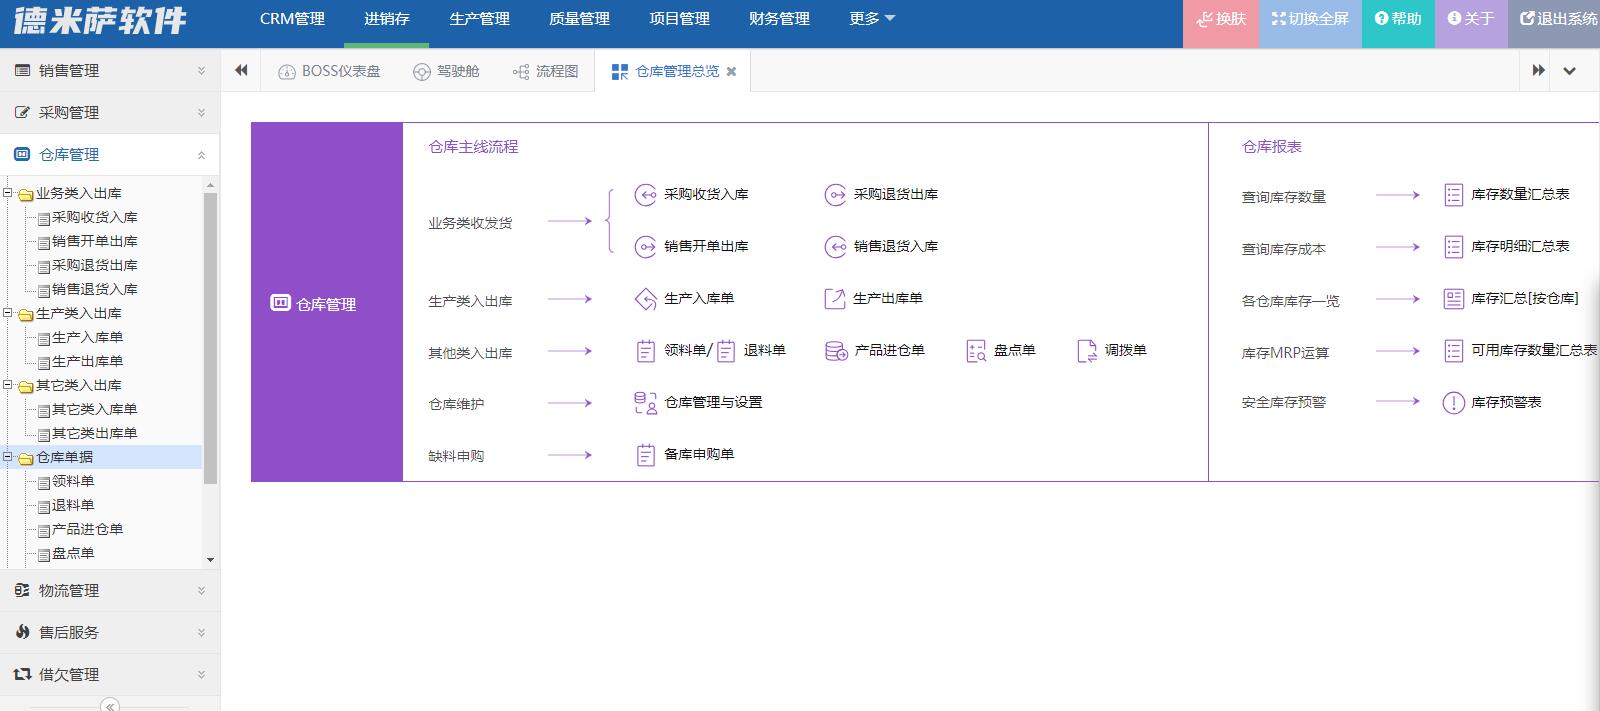Switch to the 生产管理 top menu
1600x711 pixels.
click(x=479, y=19)
